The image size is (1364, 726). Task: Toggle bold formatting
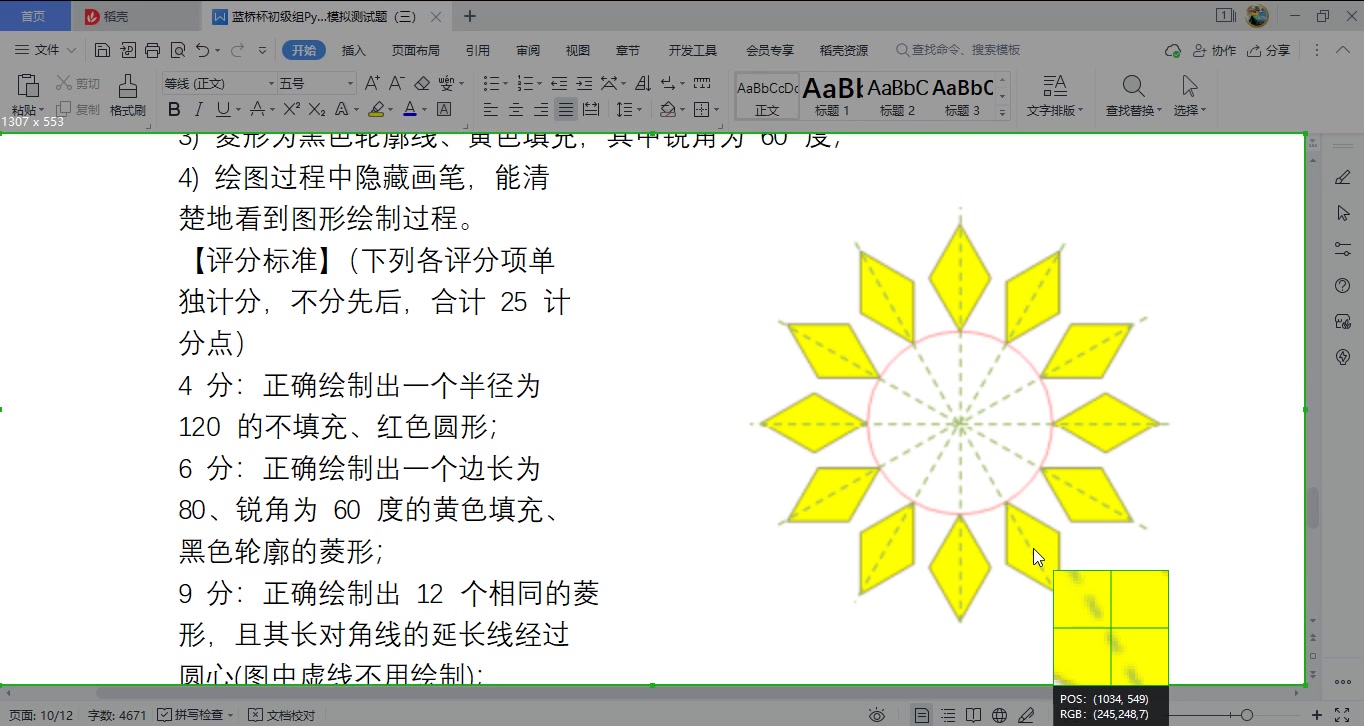[x=174, y=110]
